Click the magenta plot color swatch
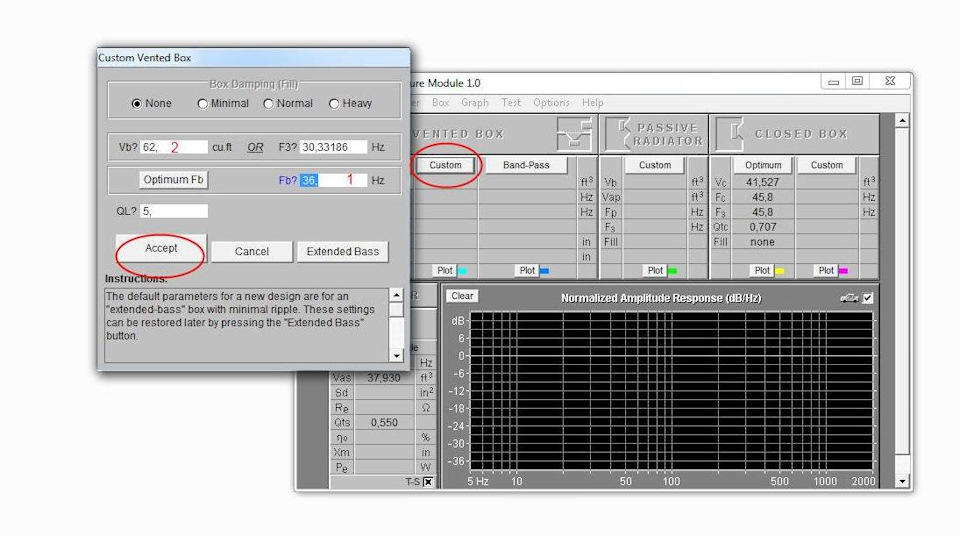960x536 pixels. click(844, 271)
